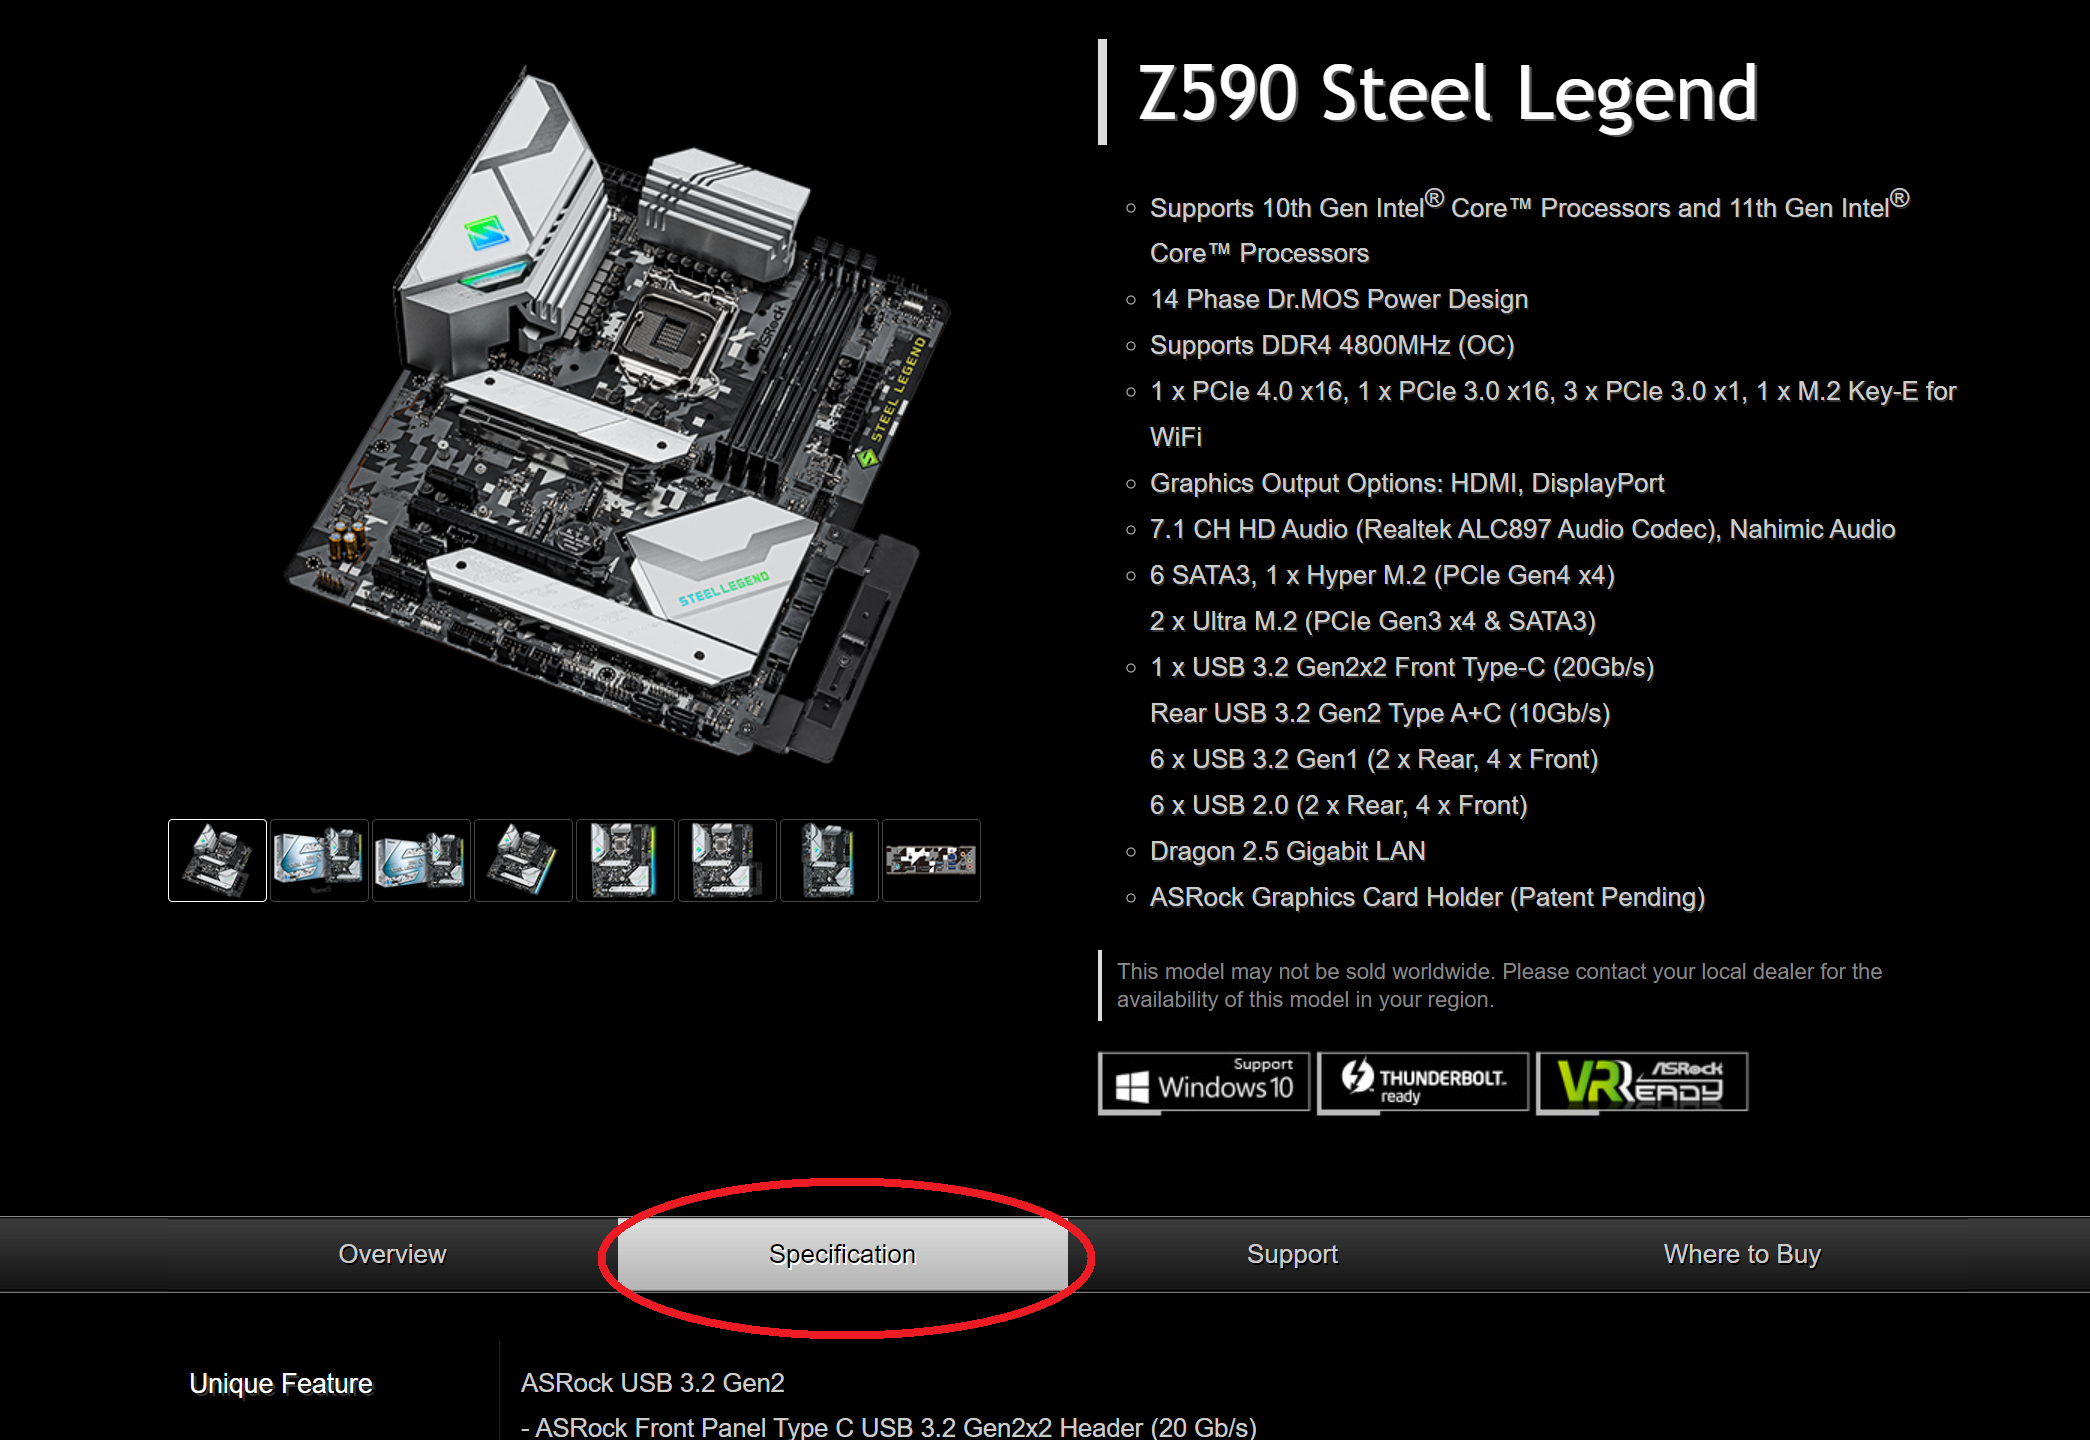The width and height of the screenshot is (2090, 1440).
Task: Click '6 x USB 2.0' line
Action: [x=1339, y=805]
